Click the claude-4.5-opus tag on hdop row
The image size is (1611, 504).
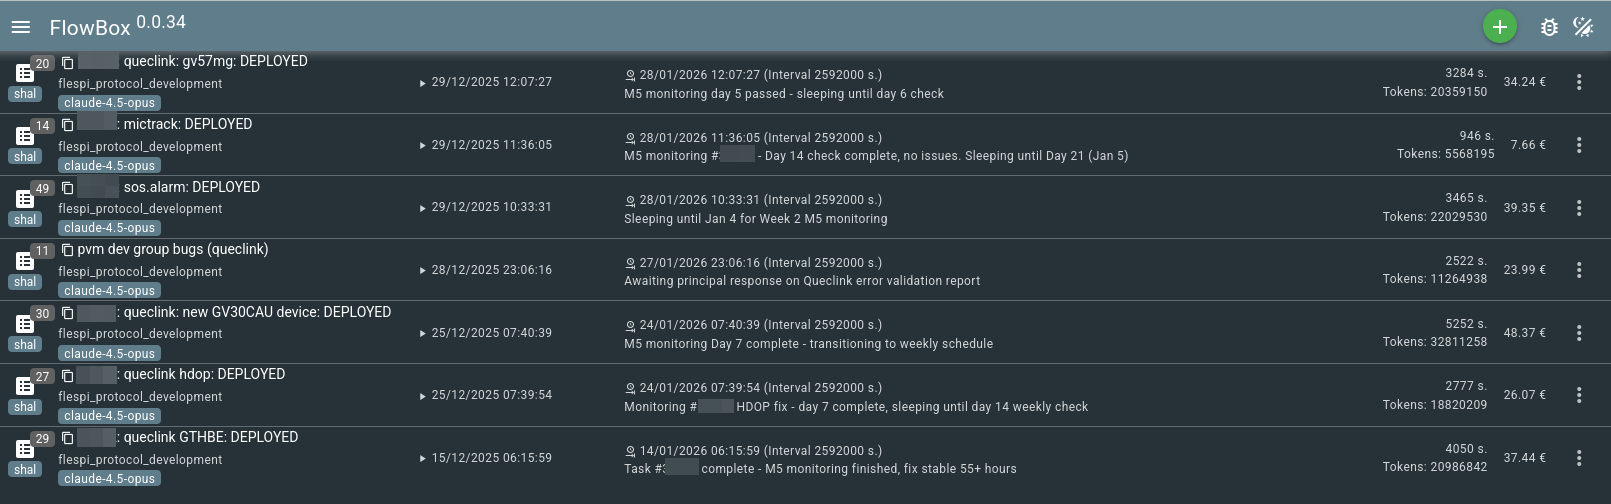(109, 416)
